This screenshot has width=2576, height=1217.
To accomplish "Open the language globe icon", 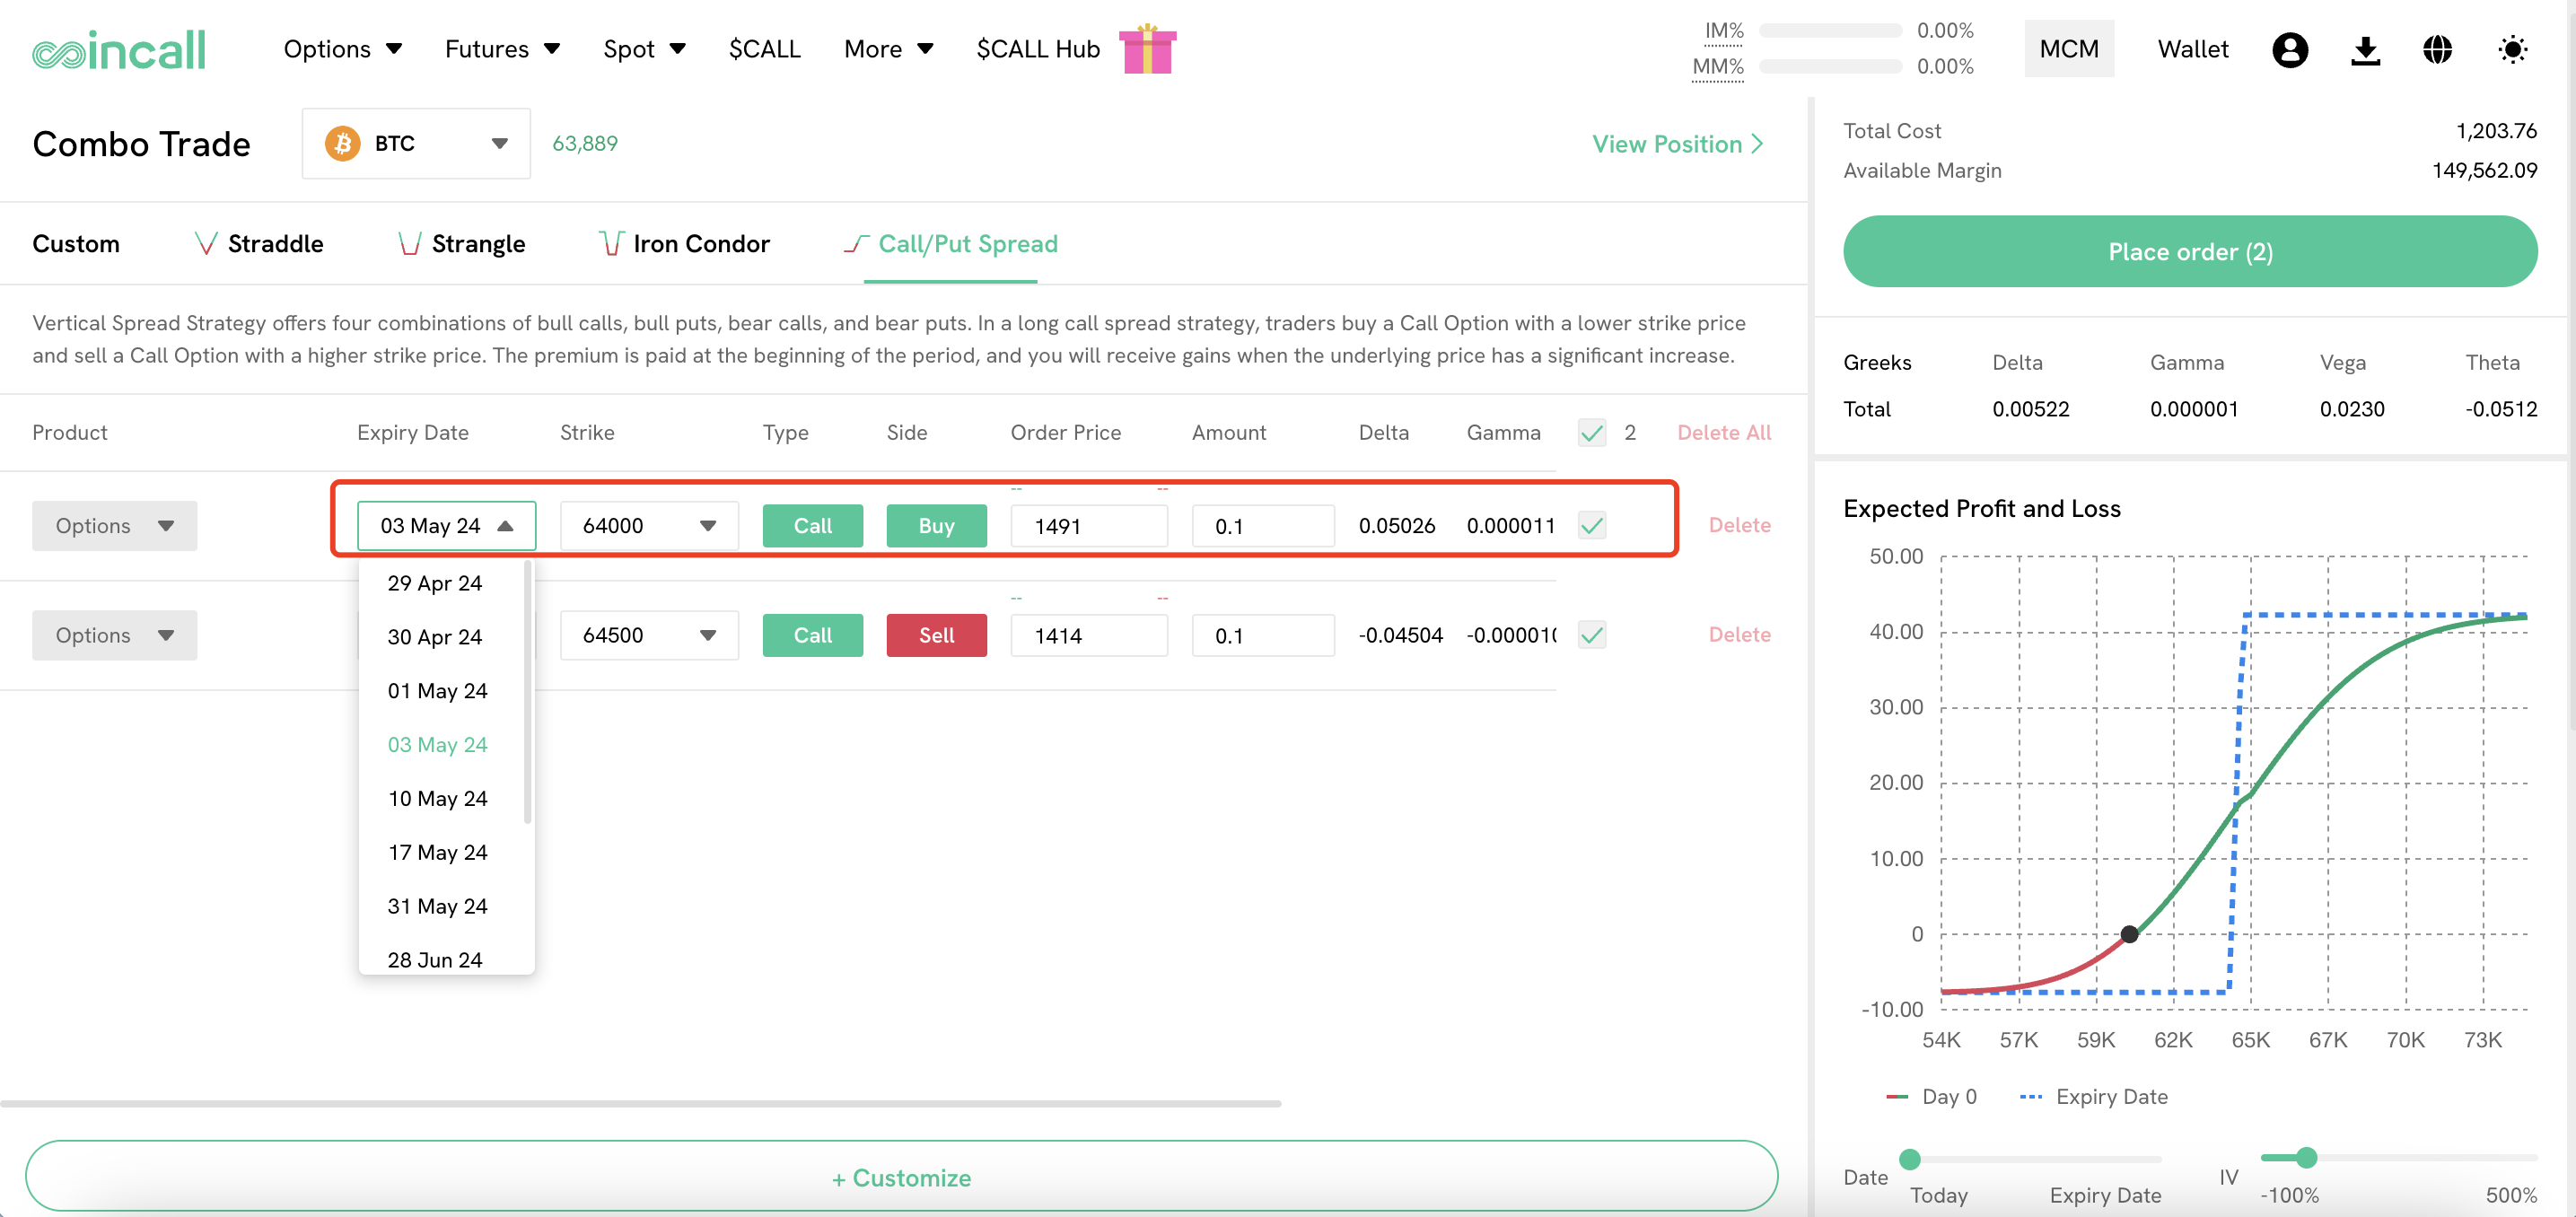I will pyautogui.click(x=2437, y=49).
